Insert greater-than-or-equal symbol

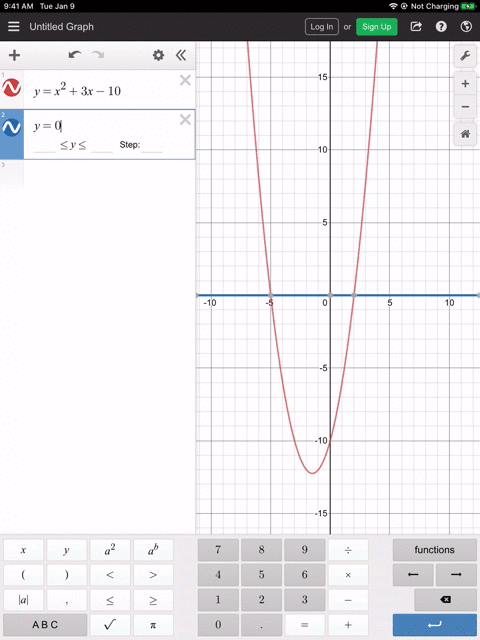(x=153, y=600)
